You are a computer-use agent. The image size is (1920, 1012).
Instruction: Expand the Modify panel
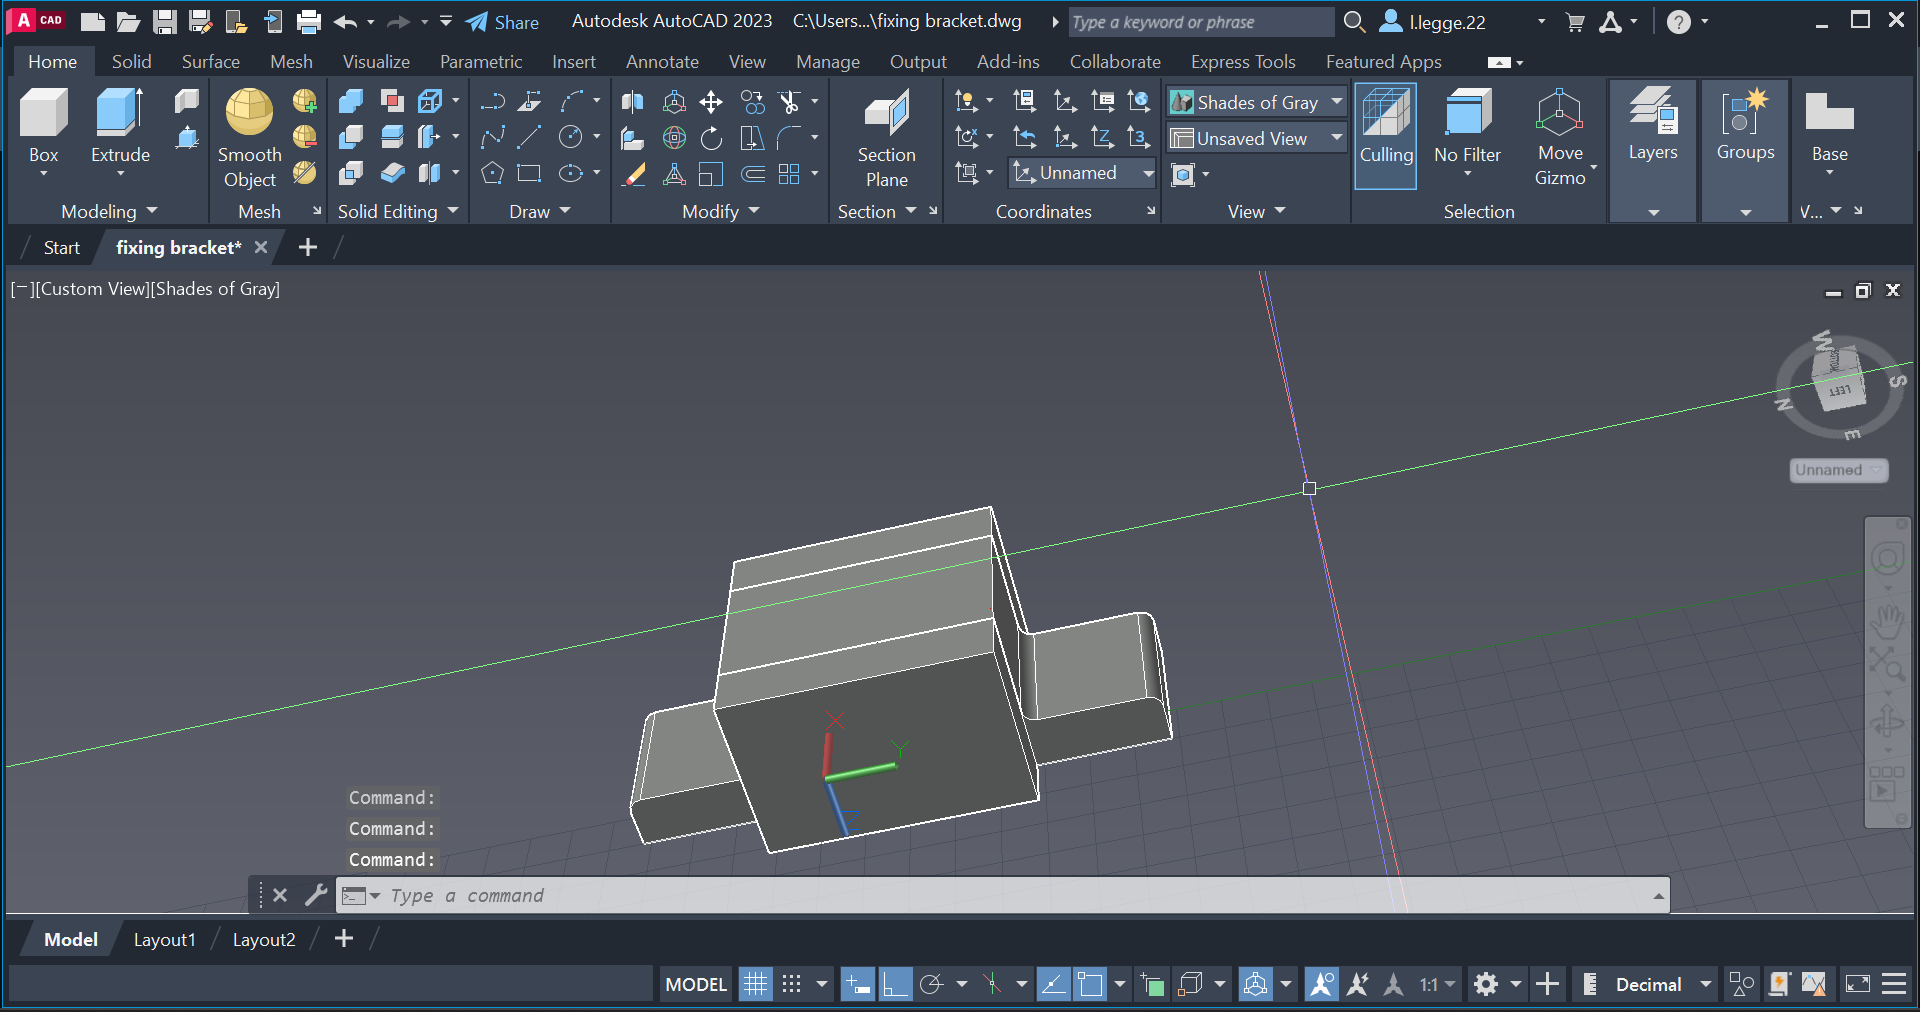tap(721, 211)
